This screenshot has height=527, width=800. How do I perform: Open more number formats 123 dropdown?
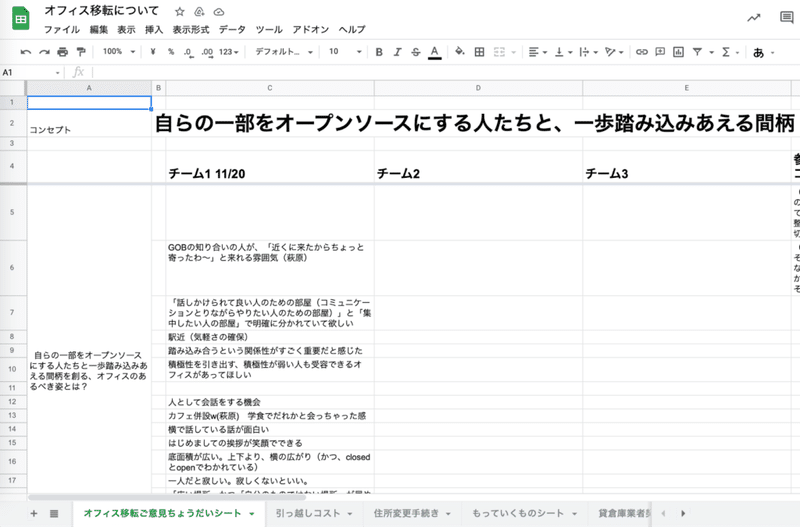(229, 52)
